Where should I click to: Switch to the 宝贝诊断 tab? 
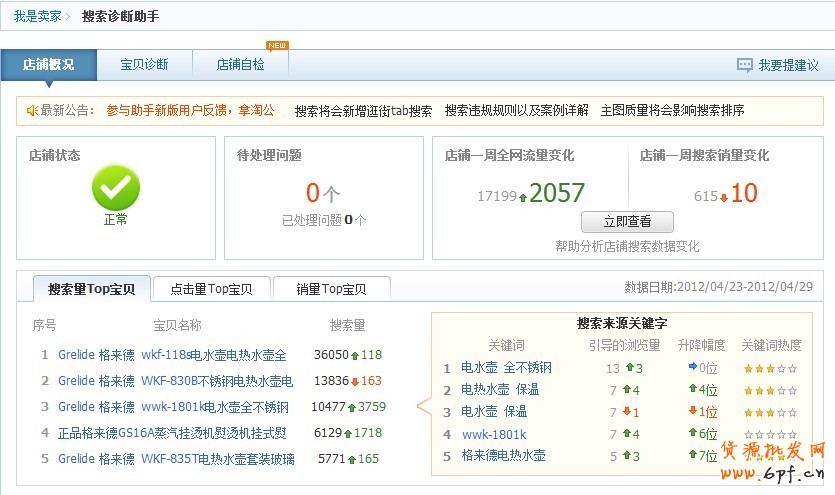144,65
